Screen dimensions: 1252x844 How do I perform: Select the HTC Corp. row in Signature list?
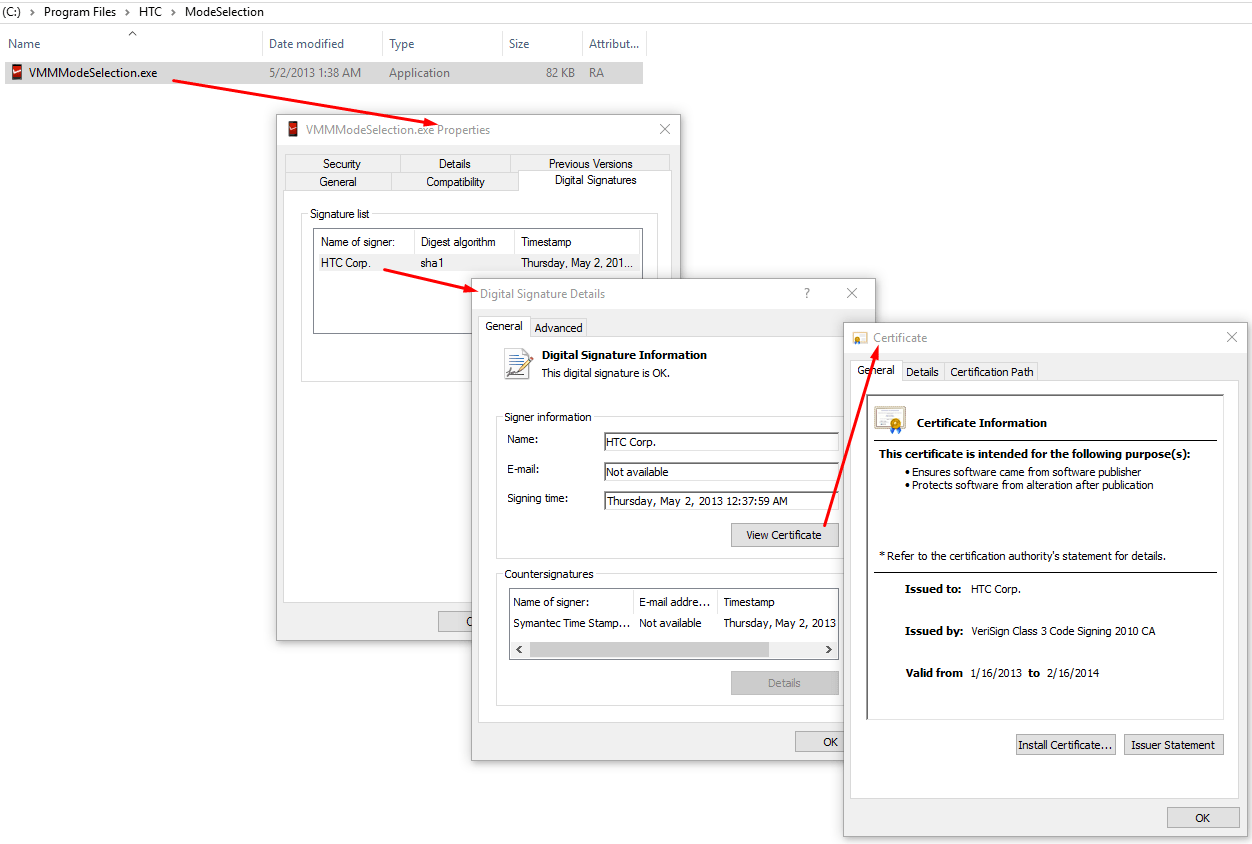(x=477, y=263)
